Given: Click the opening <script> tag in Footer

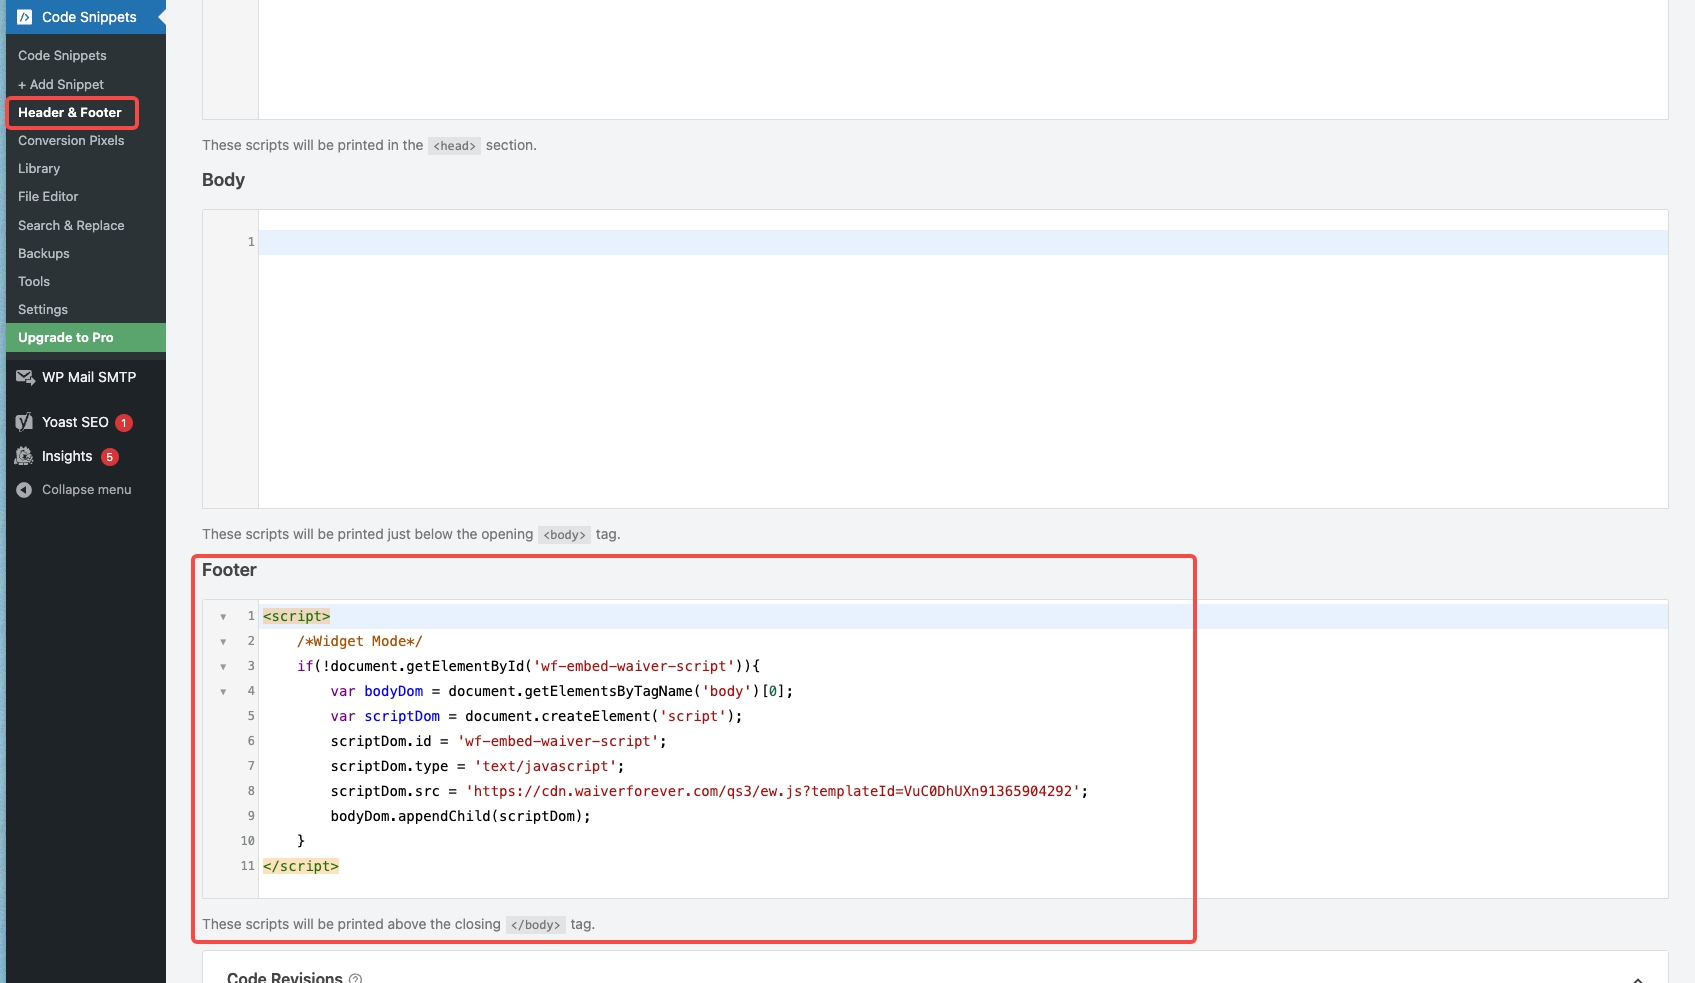Looking at the screenshot, I should point(297,617).
